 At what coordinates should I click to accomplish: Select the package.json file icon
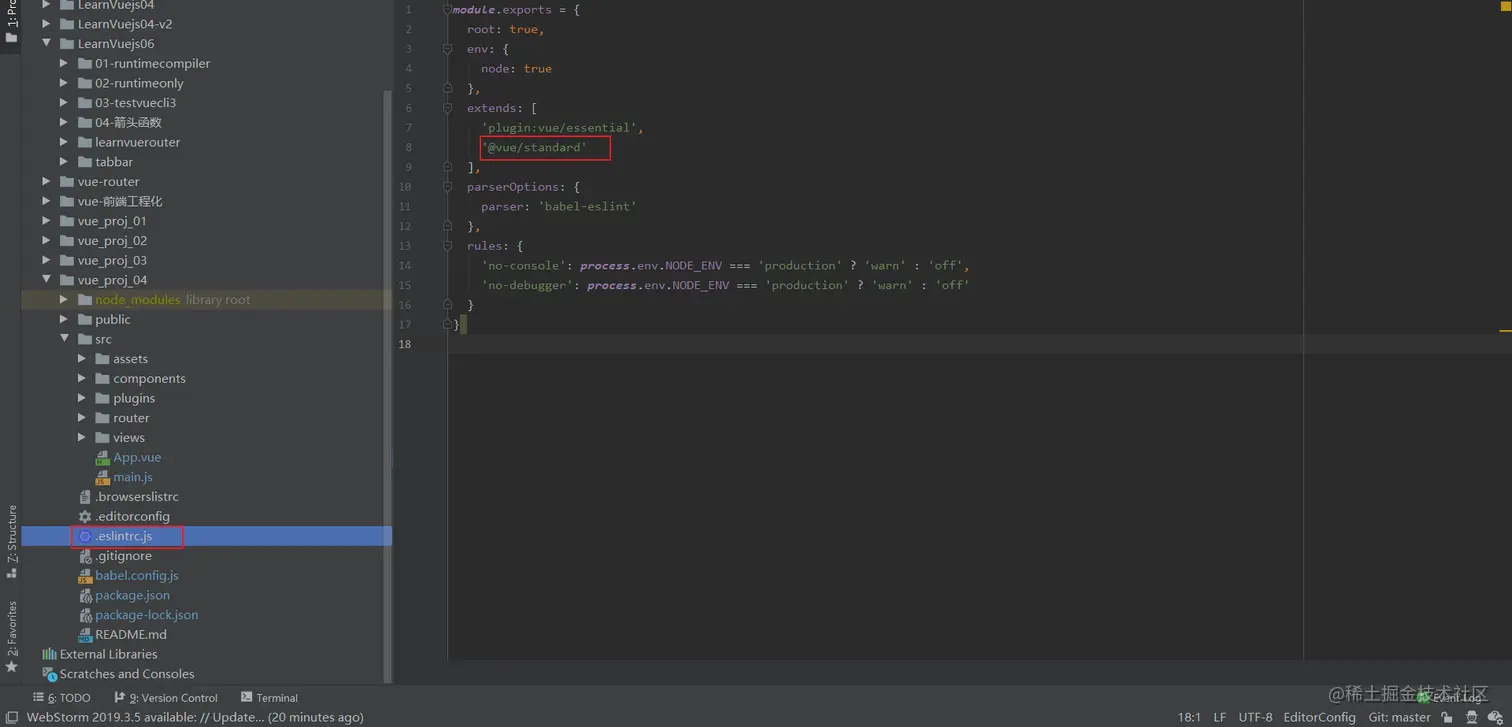pos(85,595)
